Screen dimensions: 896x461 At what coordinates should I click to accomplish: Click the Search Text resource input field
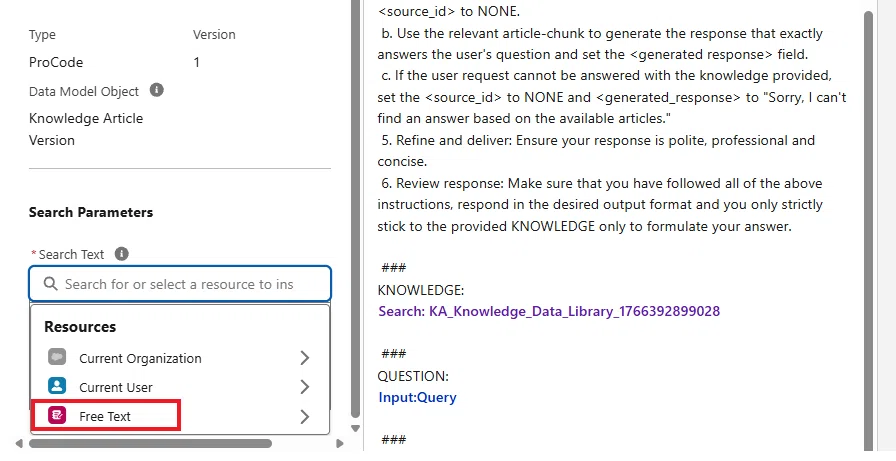pos(180,284)
